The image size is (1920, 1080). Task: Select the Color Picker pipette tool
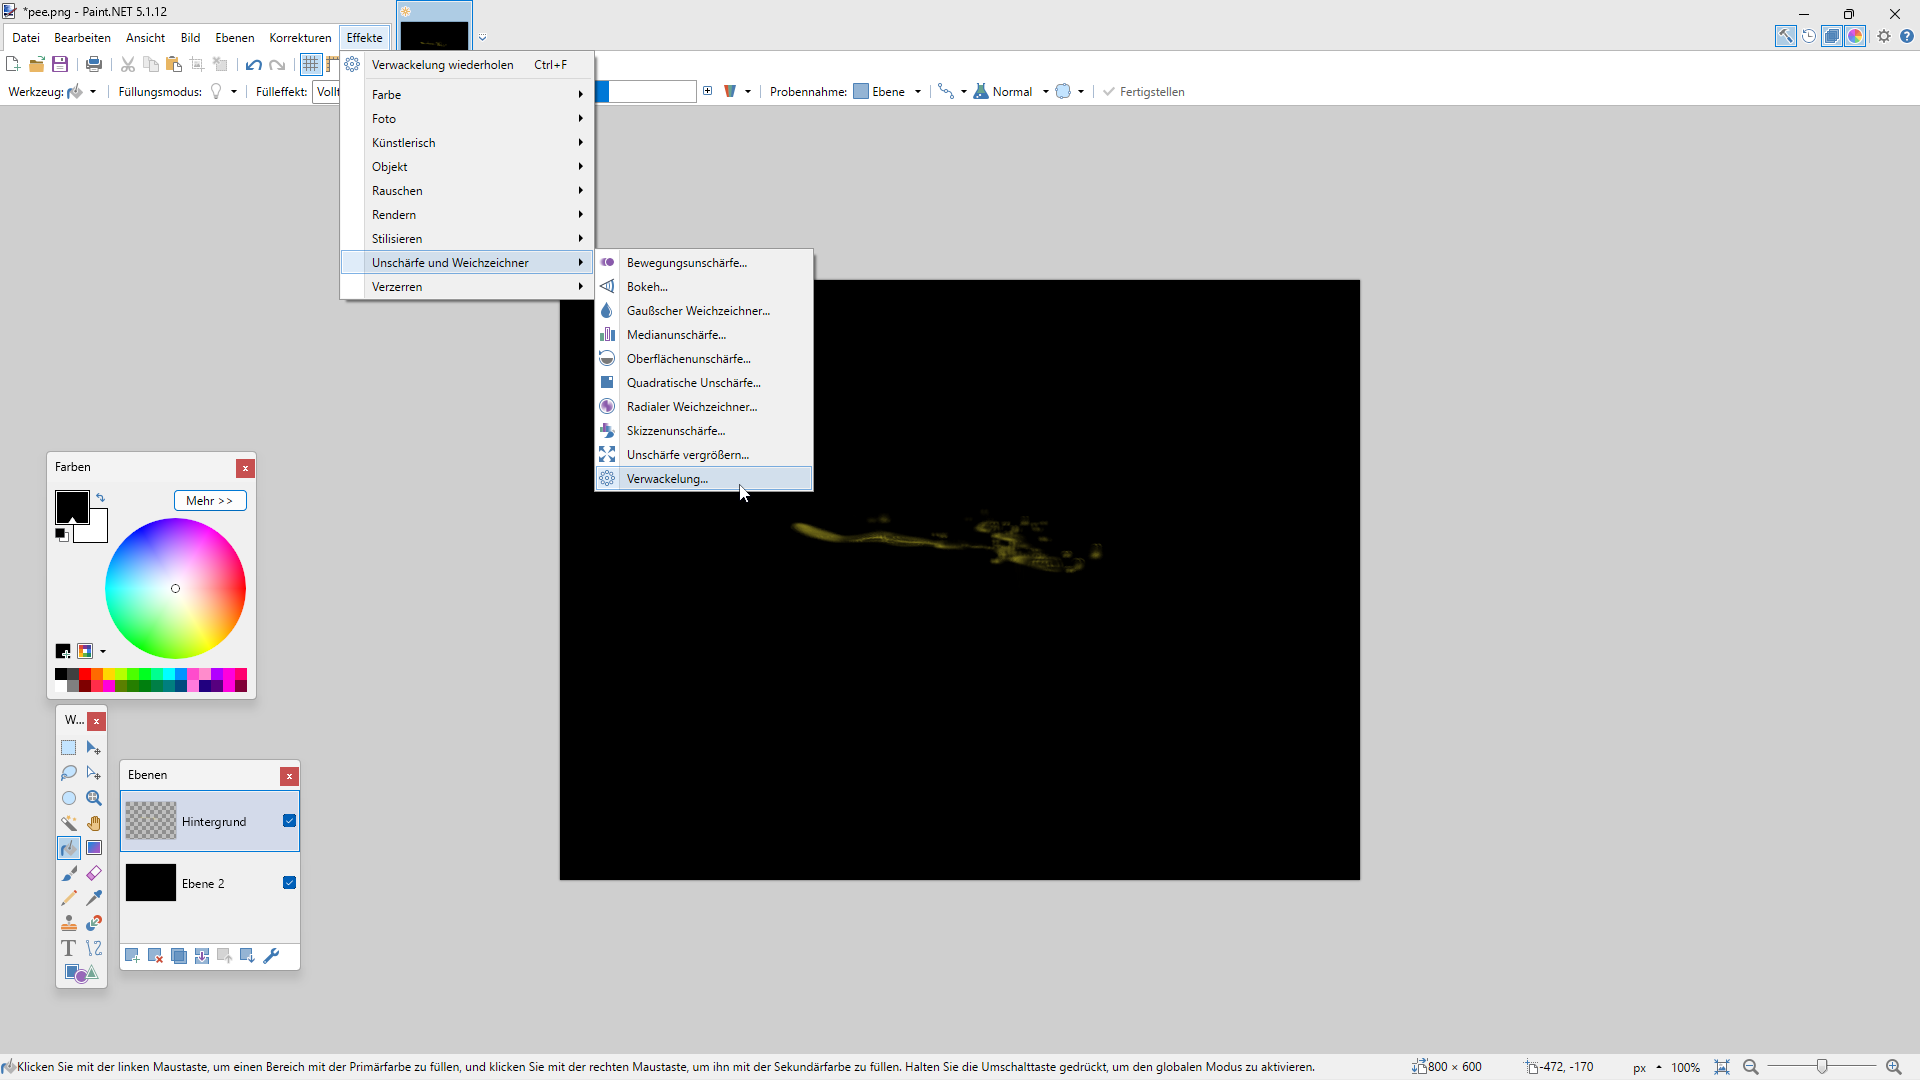coord(94,898)
